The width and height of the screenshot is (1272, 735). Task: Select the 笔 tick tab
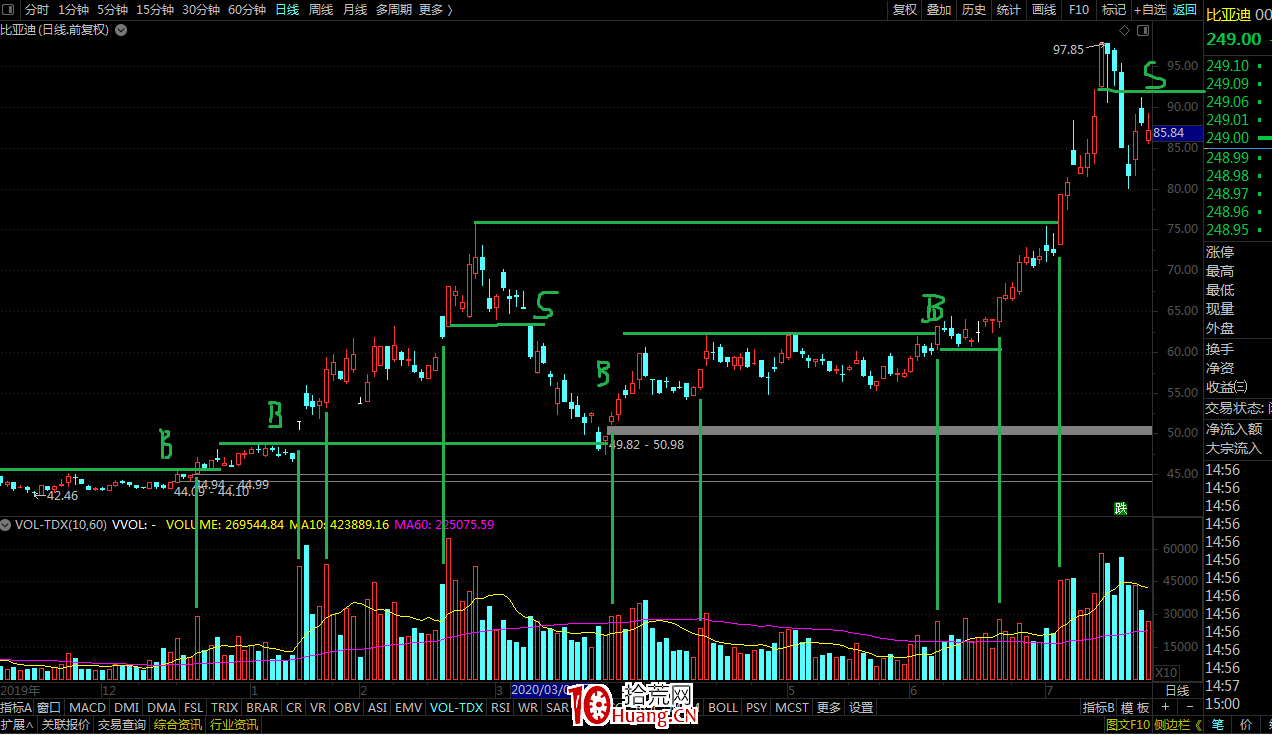(1217, 724)
